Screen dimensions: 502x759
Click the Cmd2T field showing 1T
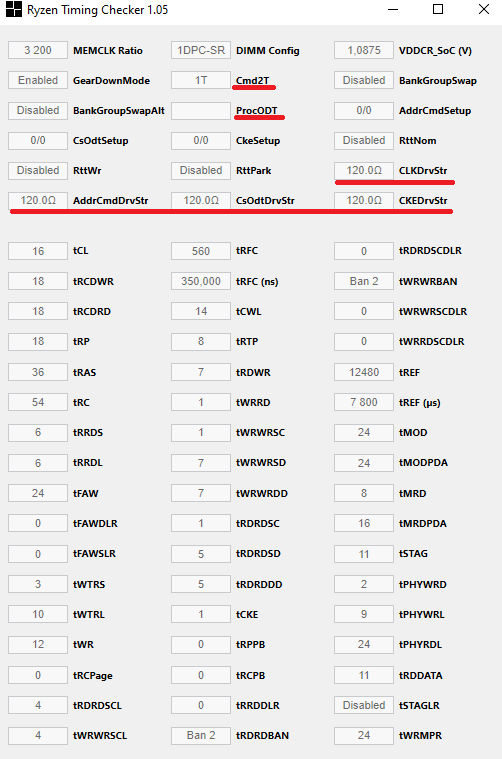tap(201, 80)
